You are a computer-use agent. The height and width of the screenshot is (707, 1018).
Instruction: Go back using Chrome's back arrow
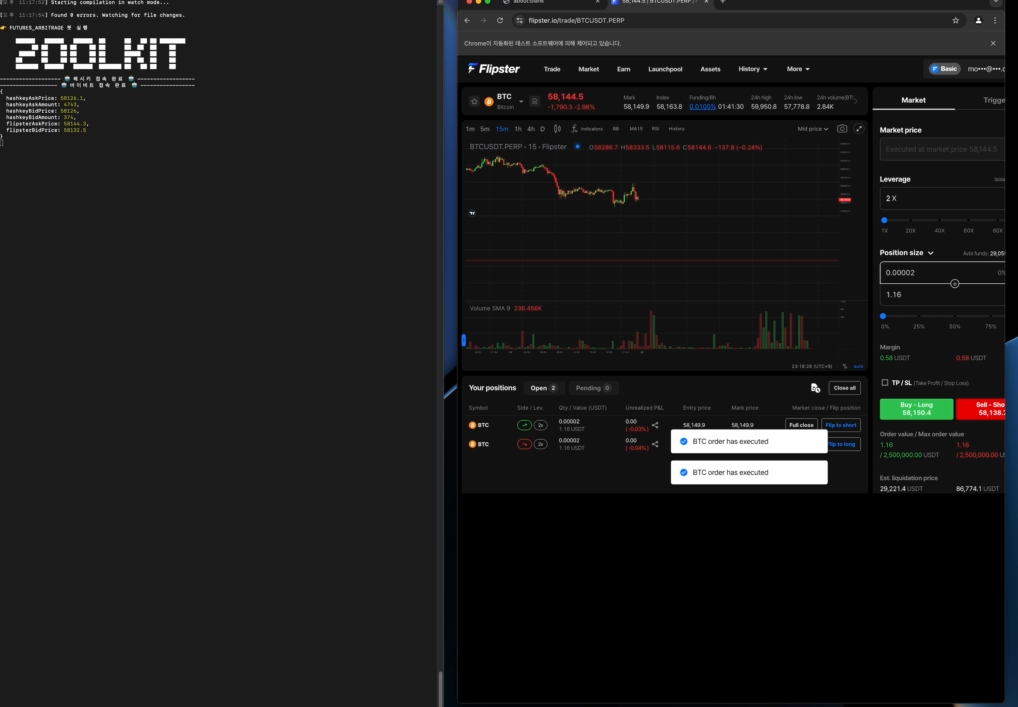(467, 20)
